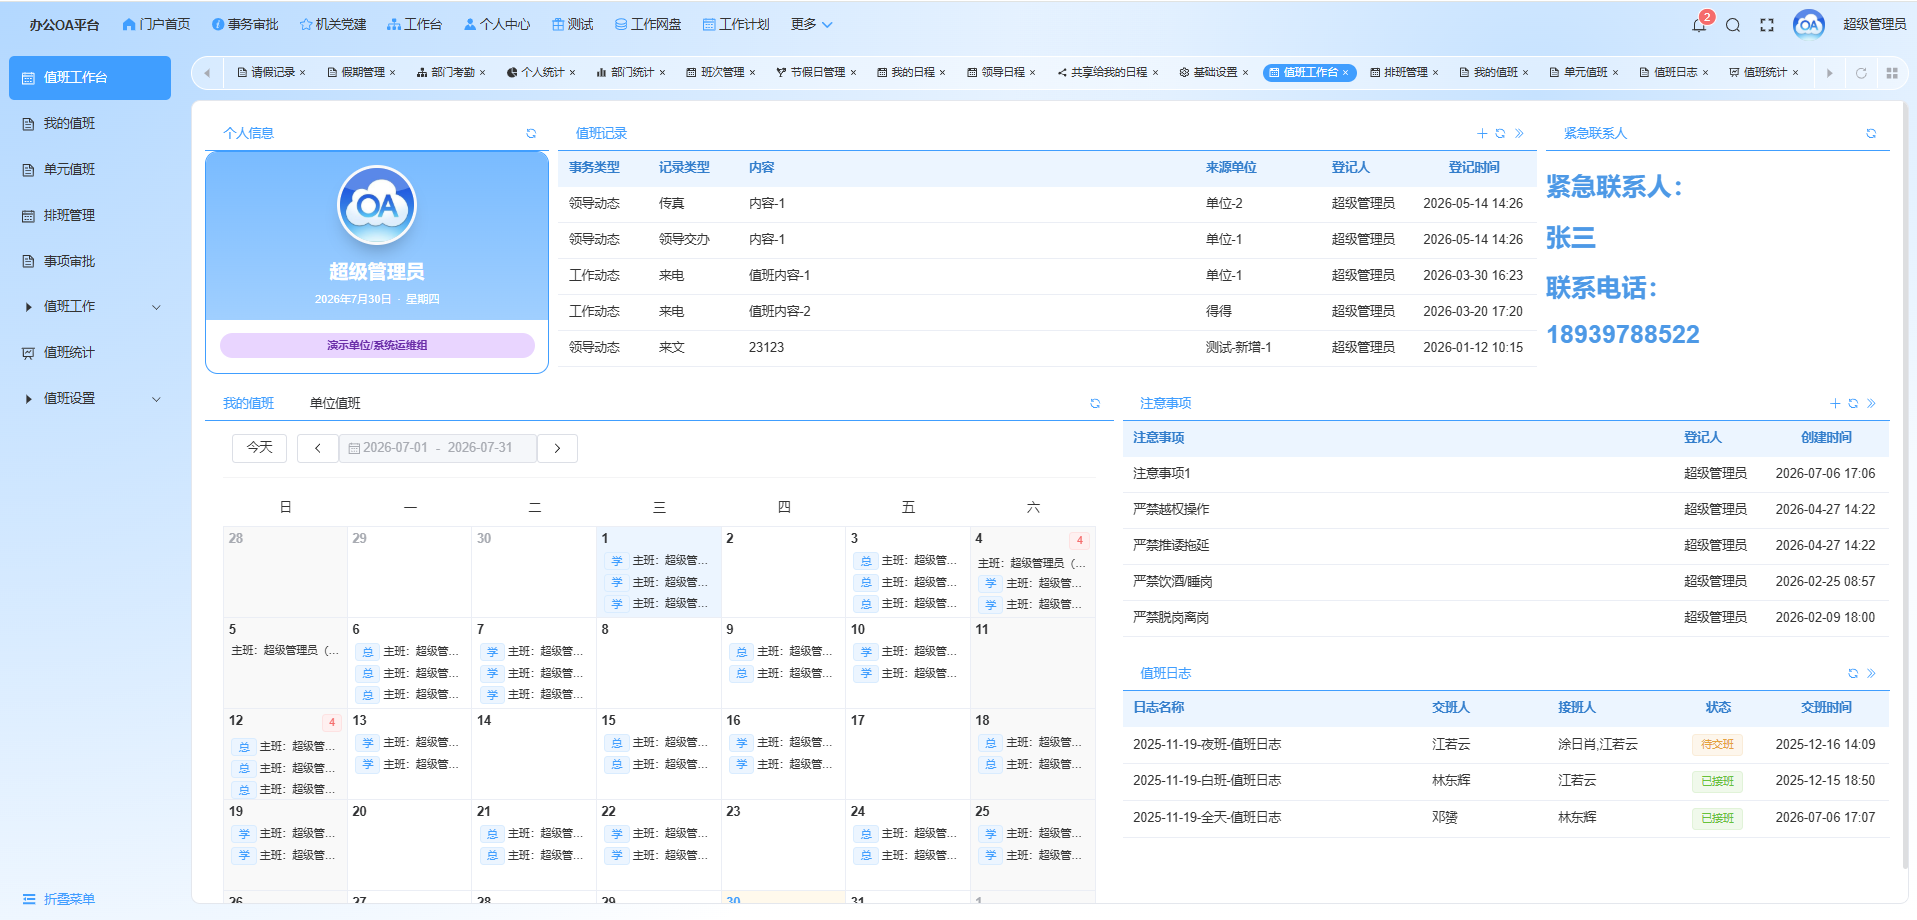Go to next month in calendar
Viewport: 1917px width, 920px height.
pos(558,448)
